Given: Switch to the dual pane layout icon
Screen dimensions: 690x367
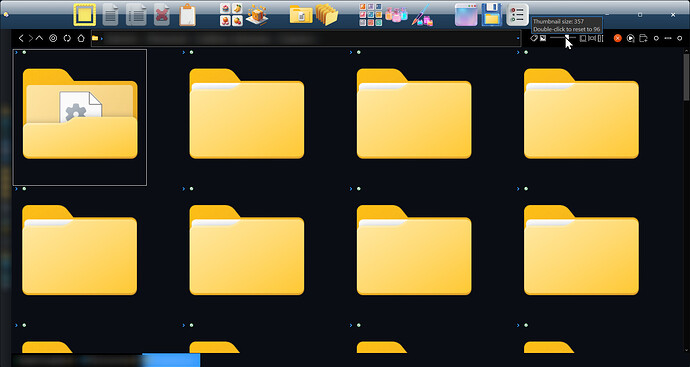Looking at the screenshot, I should (x=592, y=38).
